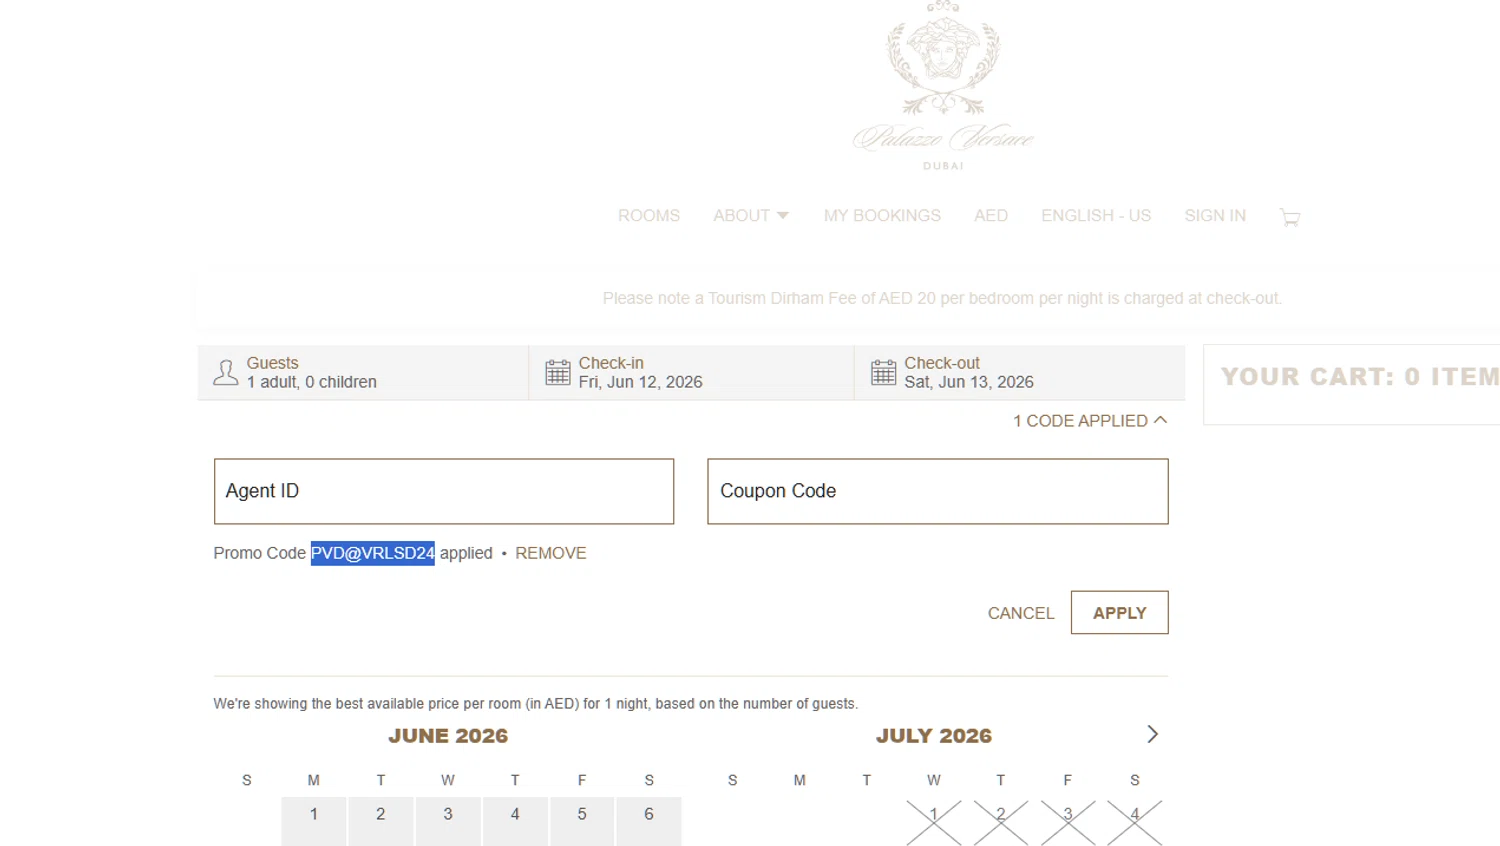Select June 1 in calendar
Image resolution: width=1500 pixels, height=846 pixels.
point(314,821)
